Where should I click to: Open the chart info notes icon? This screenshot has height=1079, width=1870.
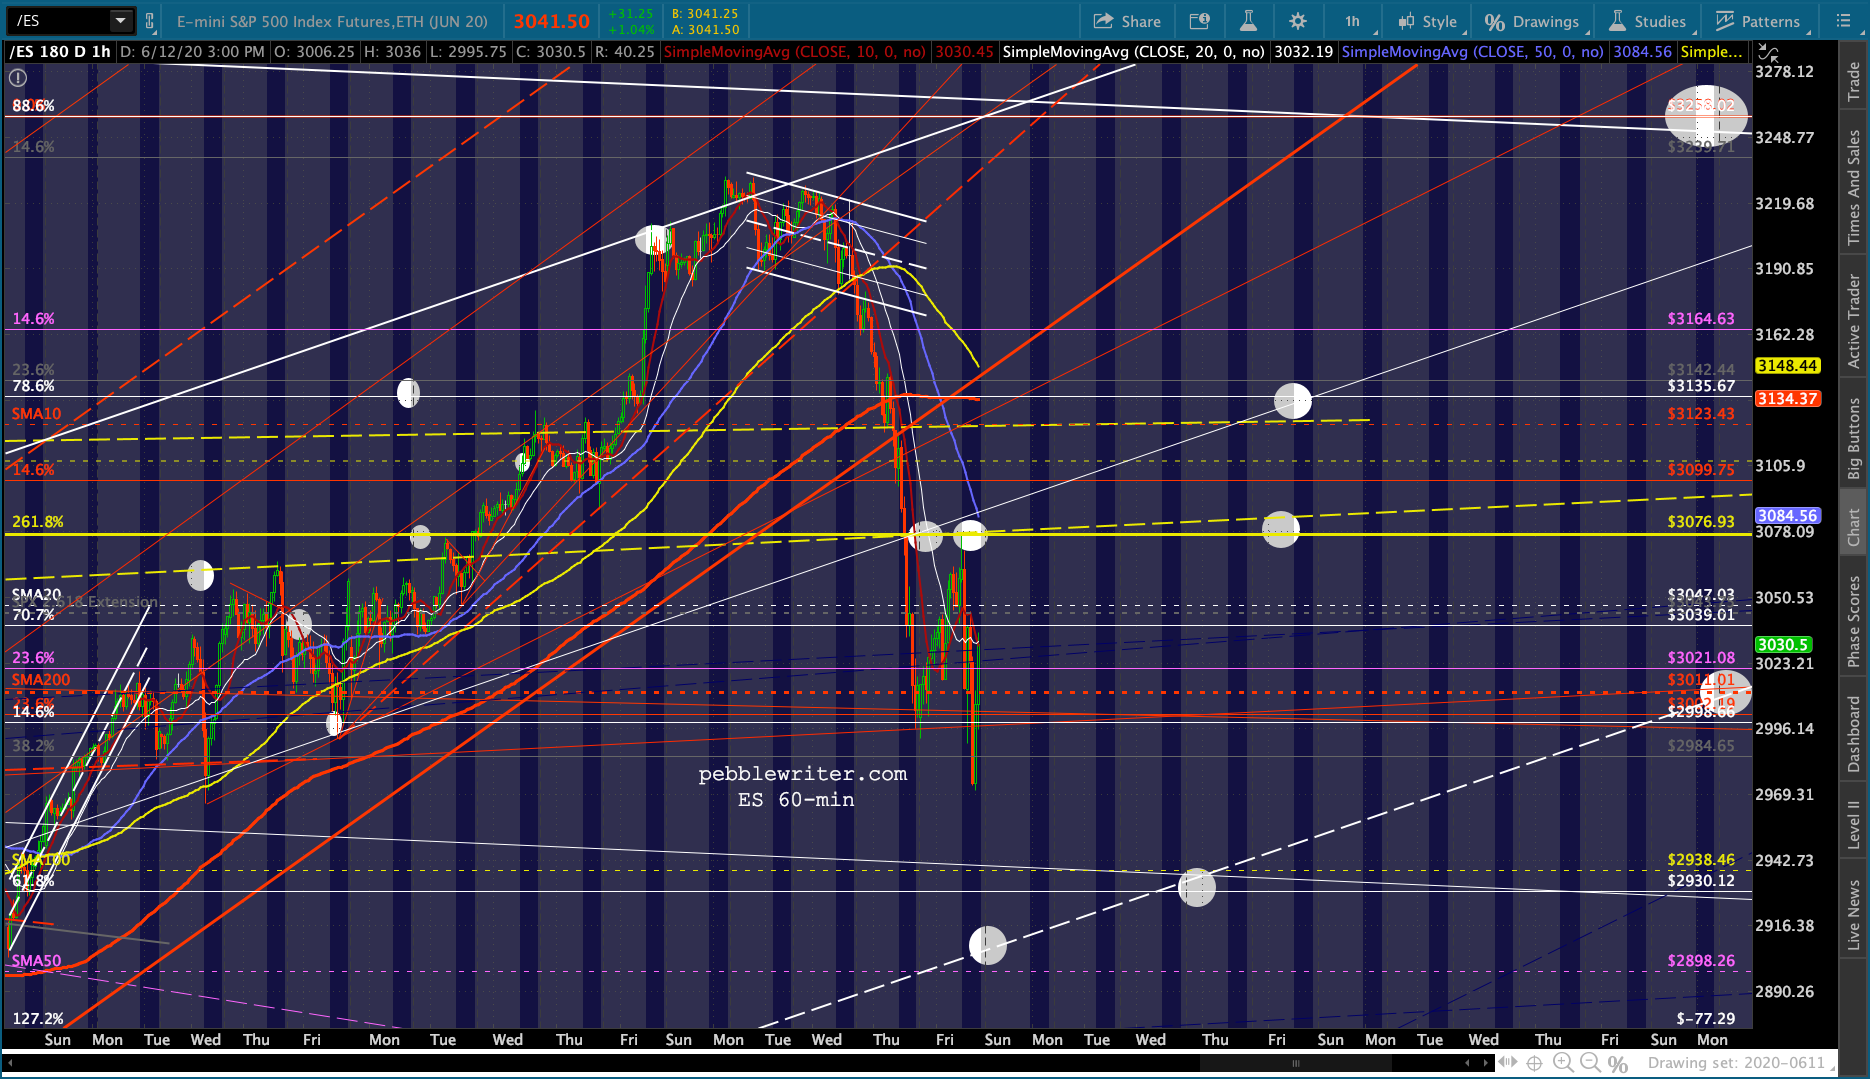click(x=1199, y=21)
